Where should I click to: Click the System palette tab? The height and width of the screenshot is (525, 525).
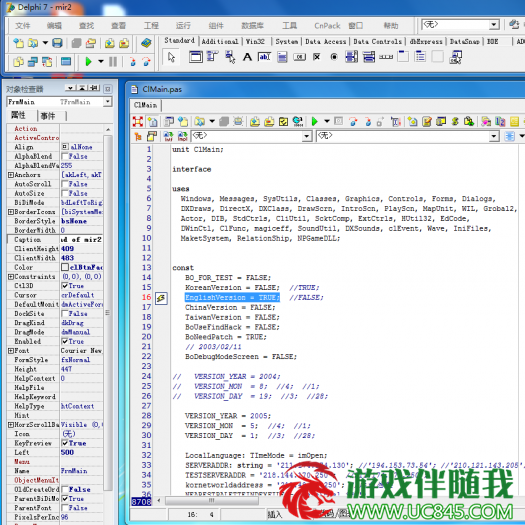tap(287, 41)
